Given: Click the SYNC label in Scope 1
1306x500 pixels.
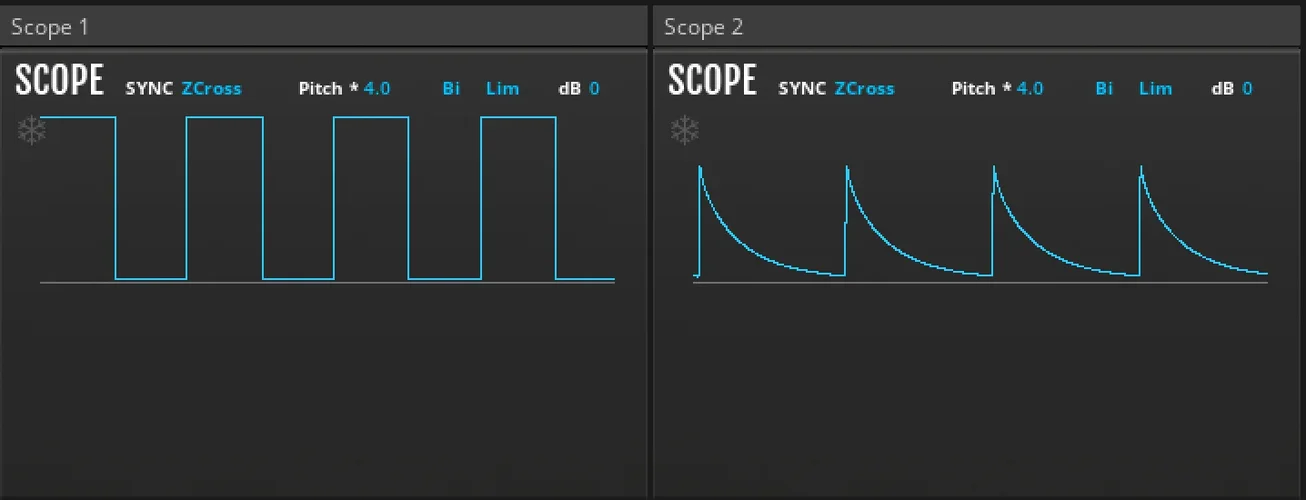Looking at the screenshot, I should [x=149, y=89].
